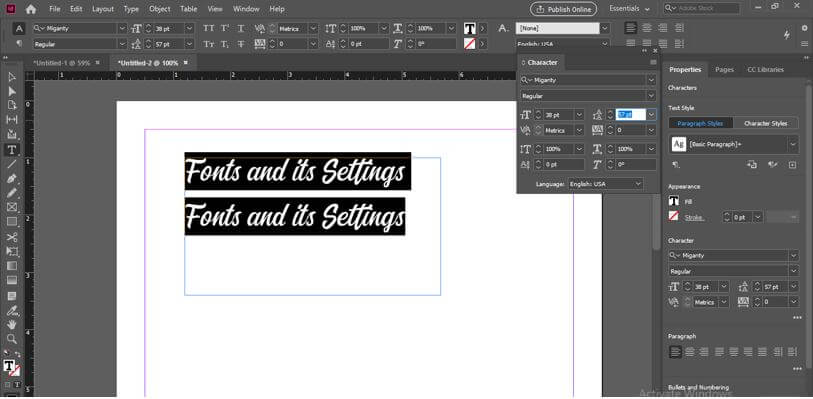
Task: Select the Gradient Feather tool
Action: 12,281
